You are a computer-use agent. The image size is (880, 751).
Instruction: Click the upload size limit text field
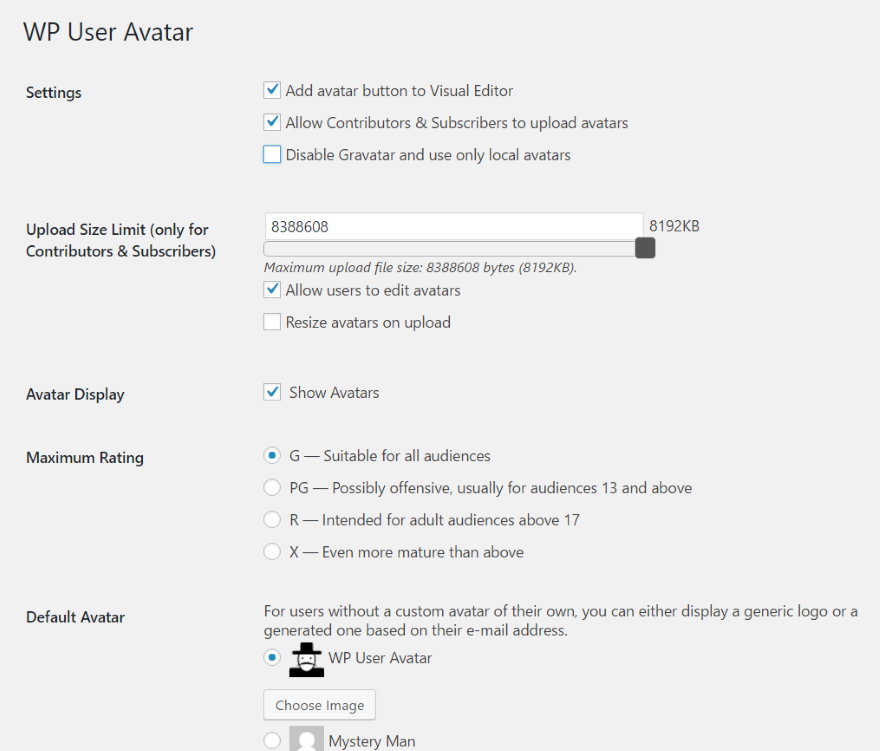point(453,227)
